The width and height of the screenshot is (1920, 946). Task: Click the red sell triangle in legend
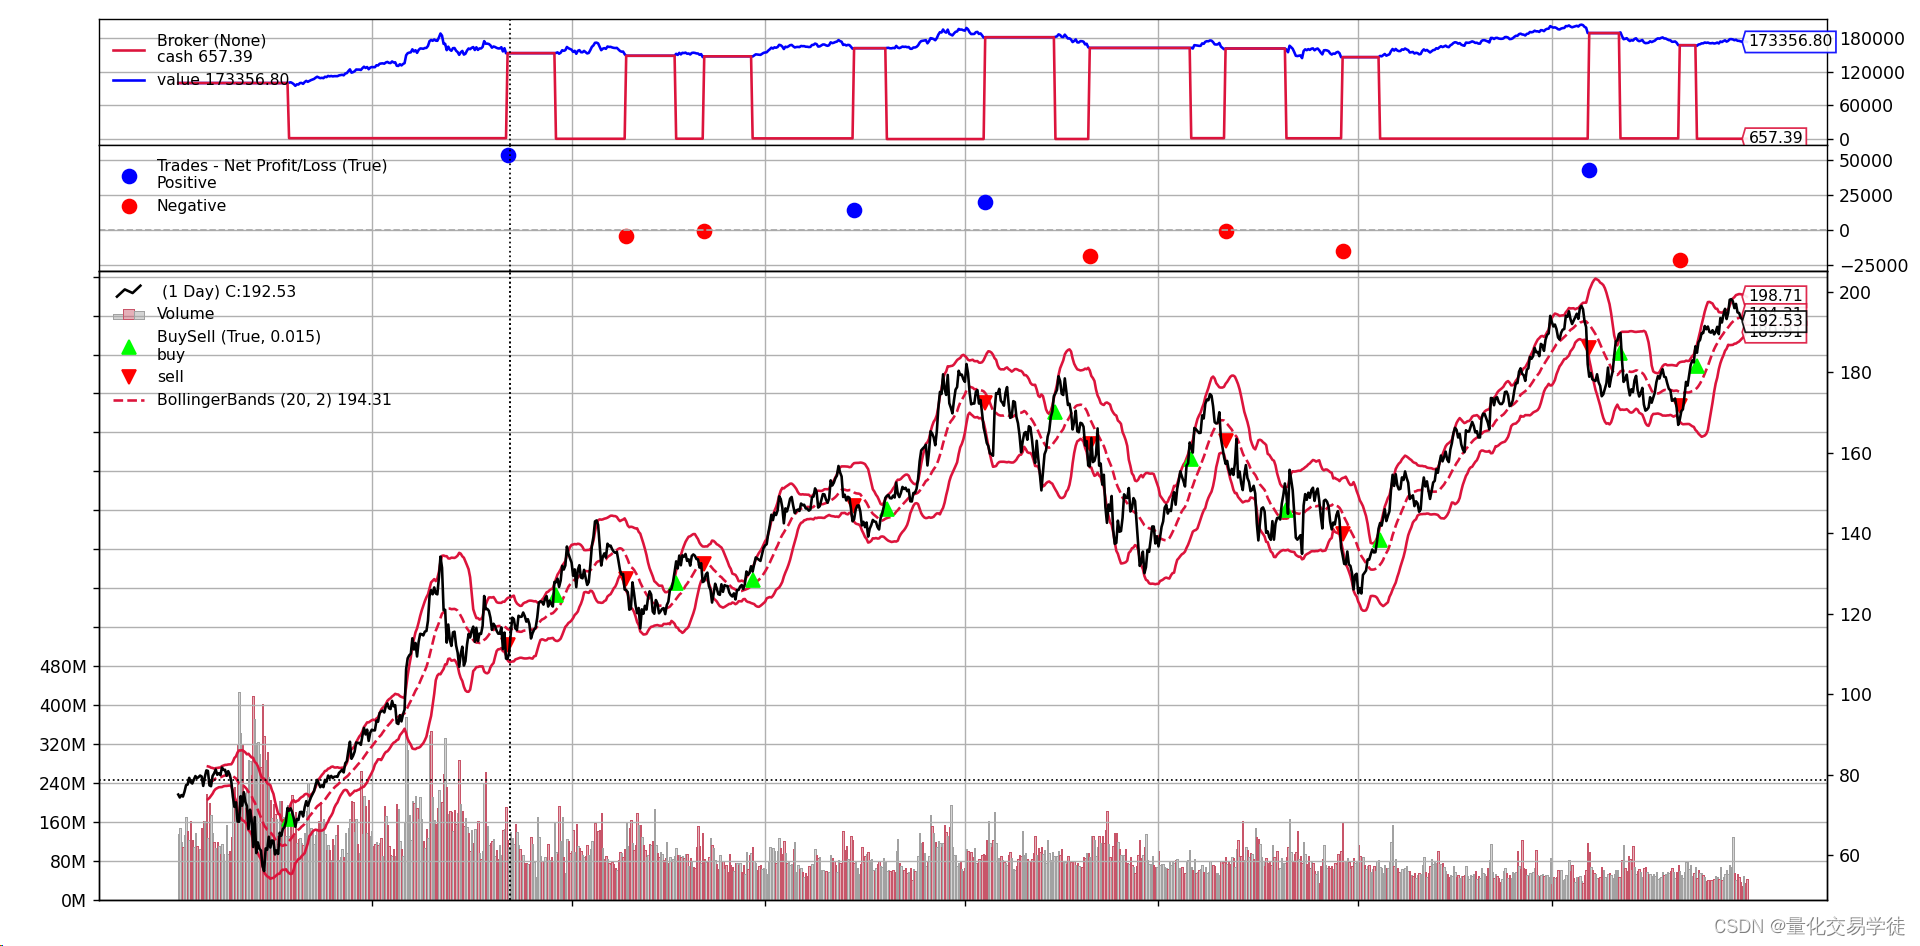129,377
